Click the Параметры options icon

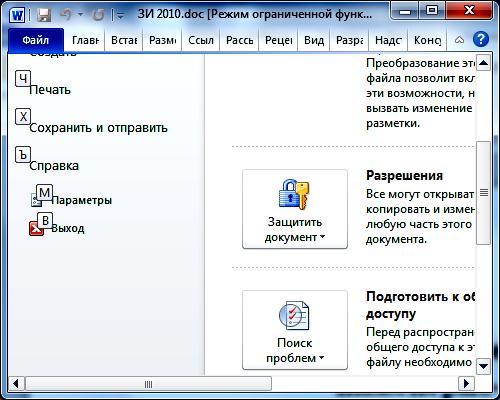coord(36,200)
